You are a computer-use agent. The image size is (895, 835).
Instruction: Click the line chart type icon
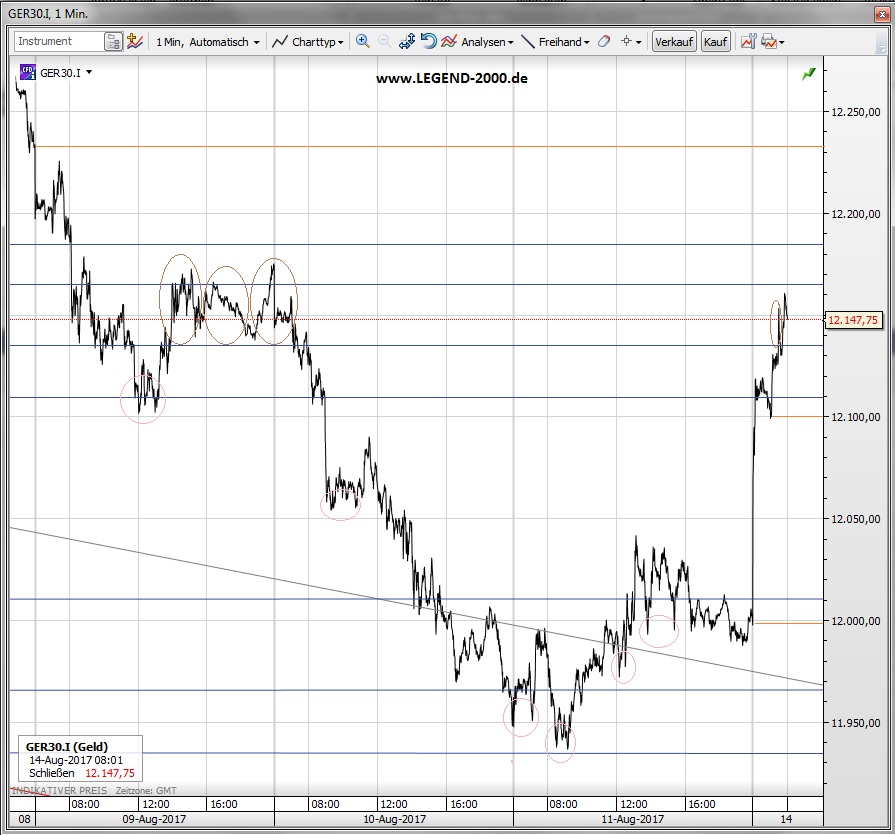click(x=279, y=42)
